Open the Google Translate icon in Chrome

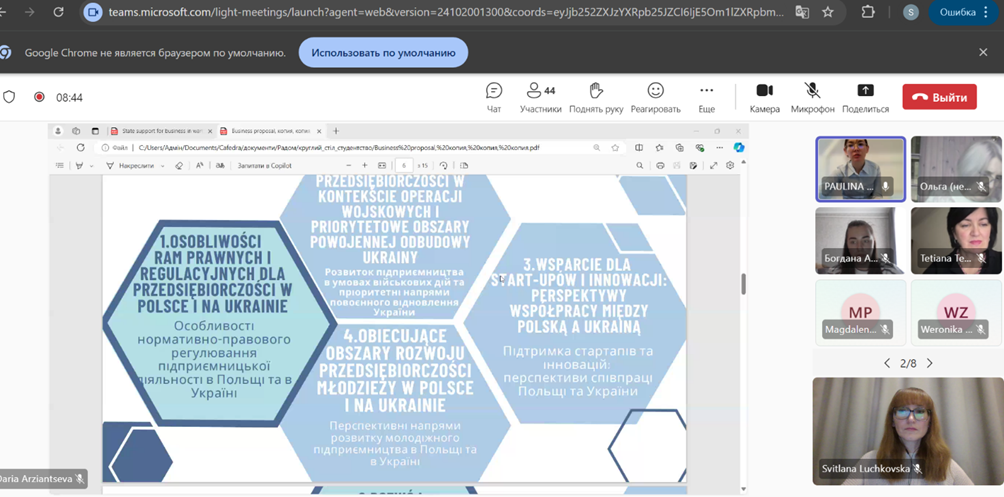pyautogui.click(x=801, y=12)
